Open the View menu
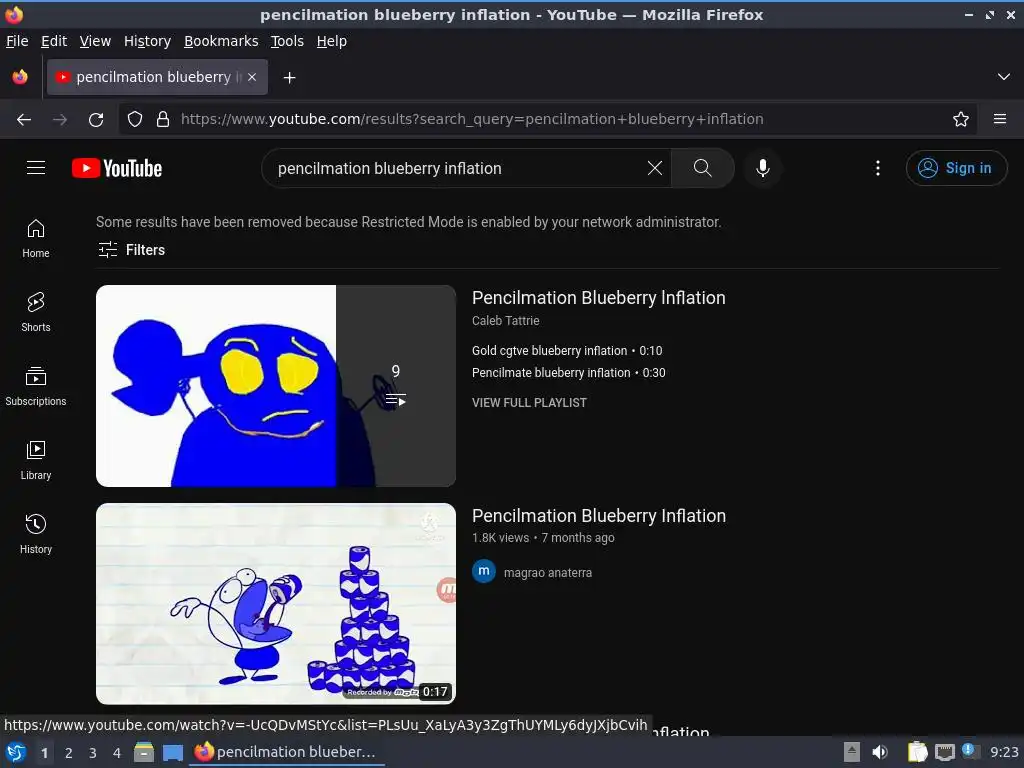The image size is (1024, 768). (x=95, y=41)
